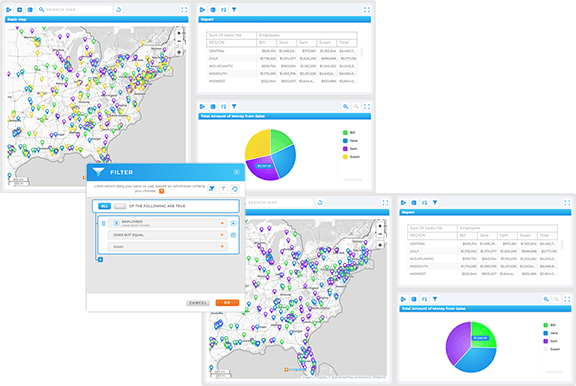Close the Filter dialog
This screenshot has width=576, height=386.
(x=236, y=172)
